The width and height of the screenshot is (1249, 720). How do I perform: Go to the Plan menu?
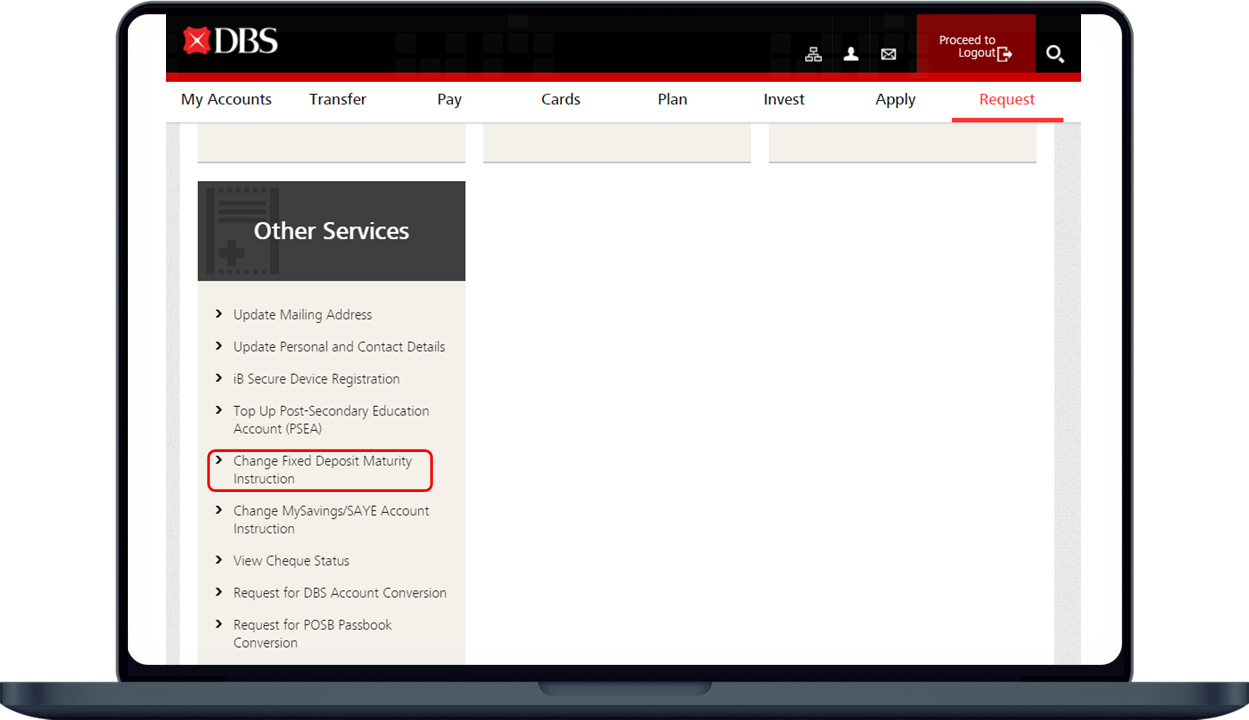tap(672, 99)
